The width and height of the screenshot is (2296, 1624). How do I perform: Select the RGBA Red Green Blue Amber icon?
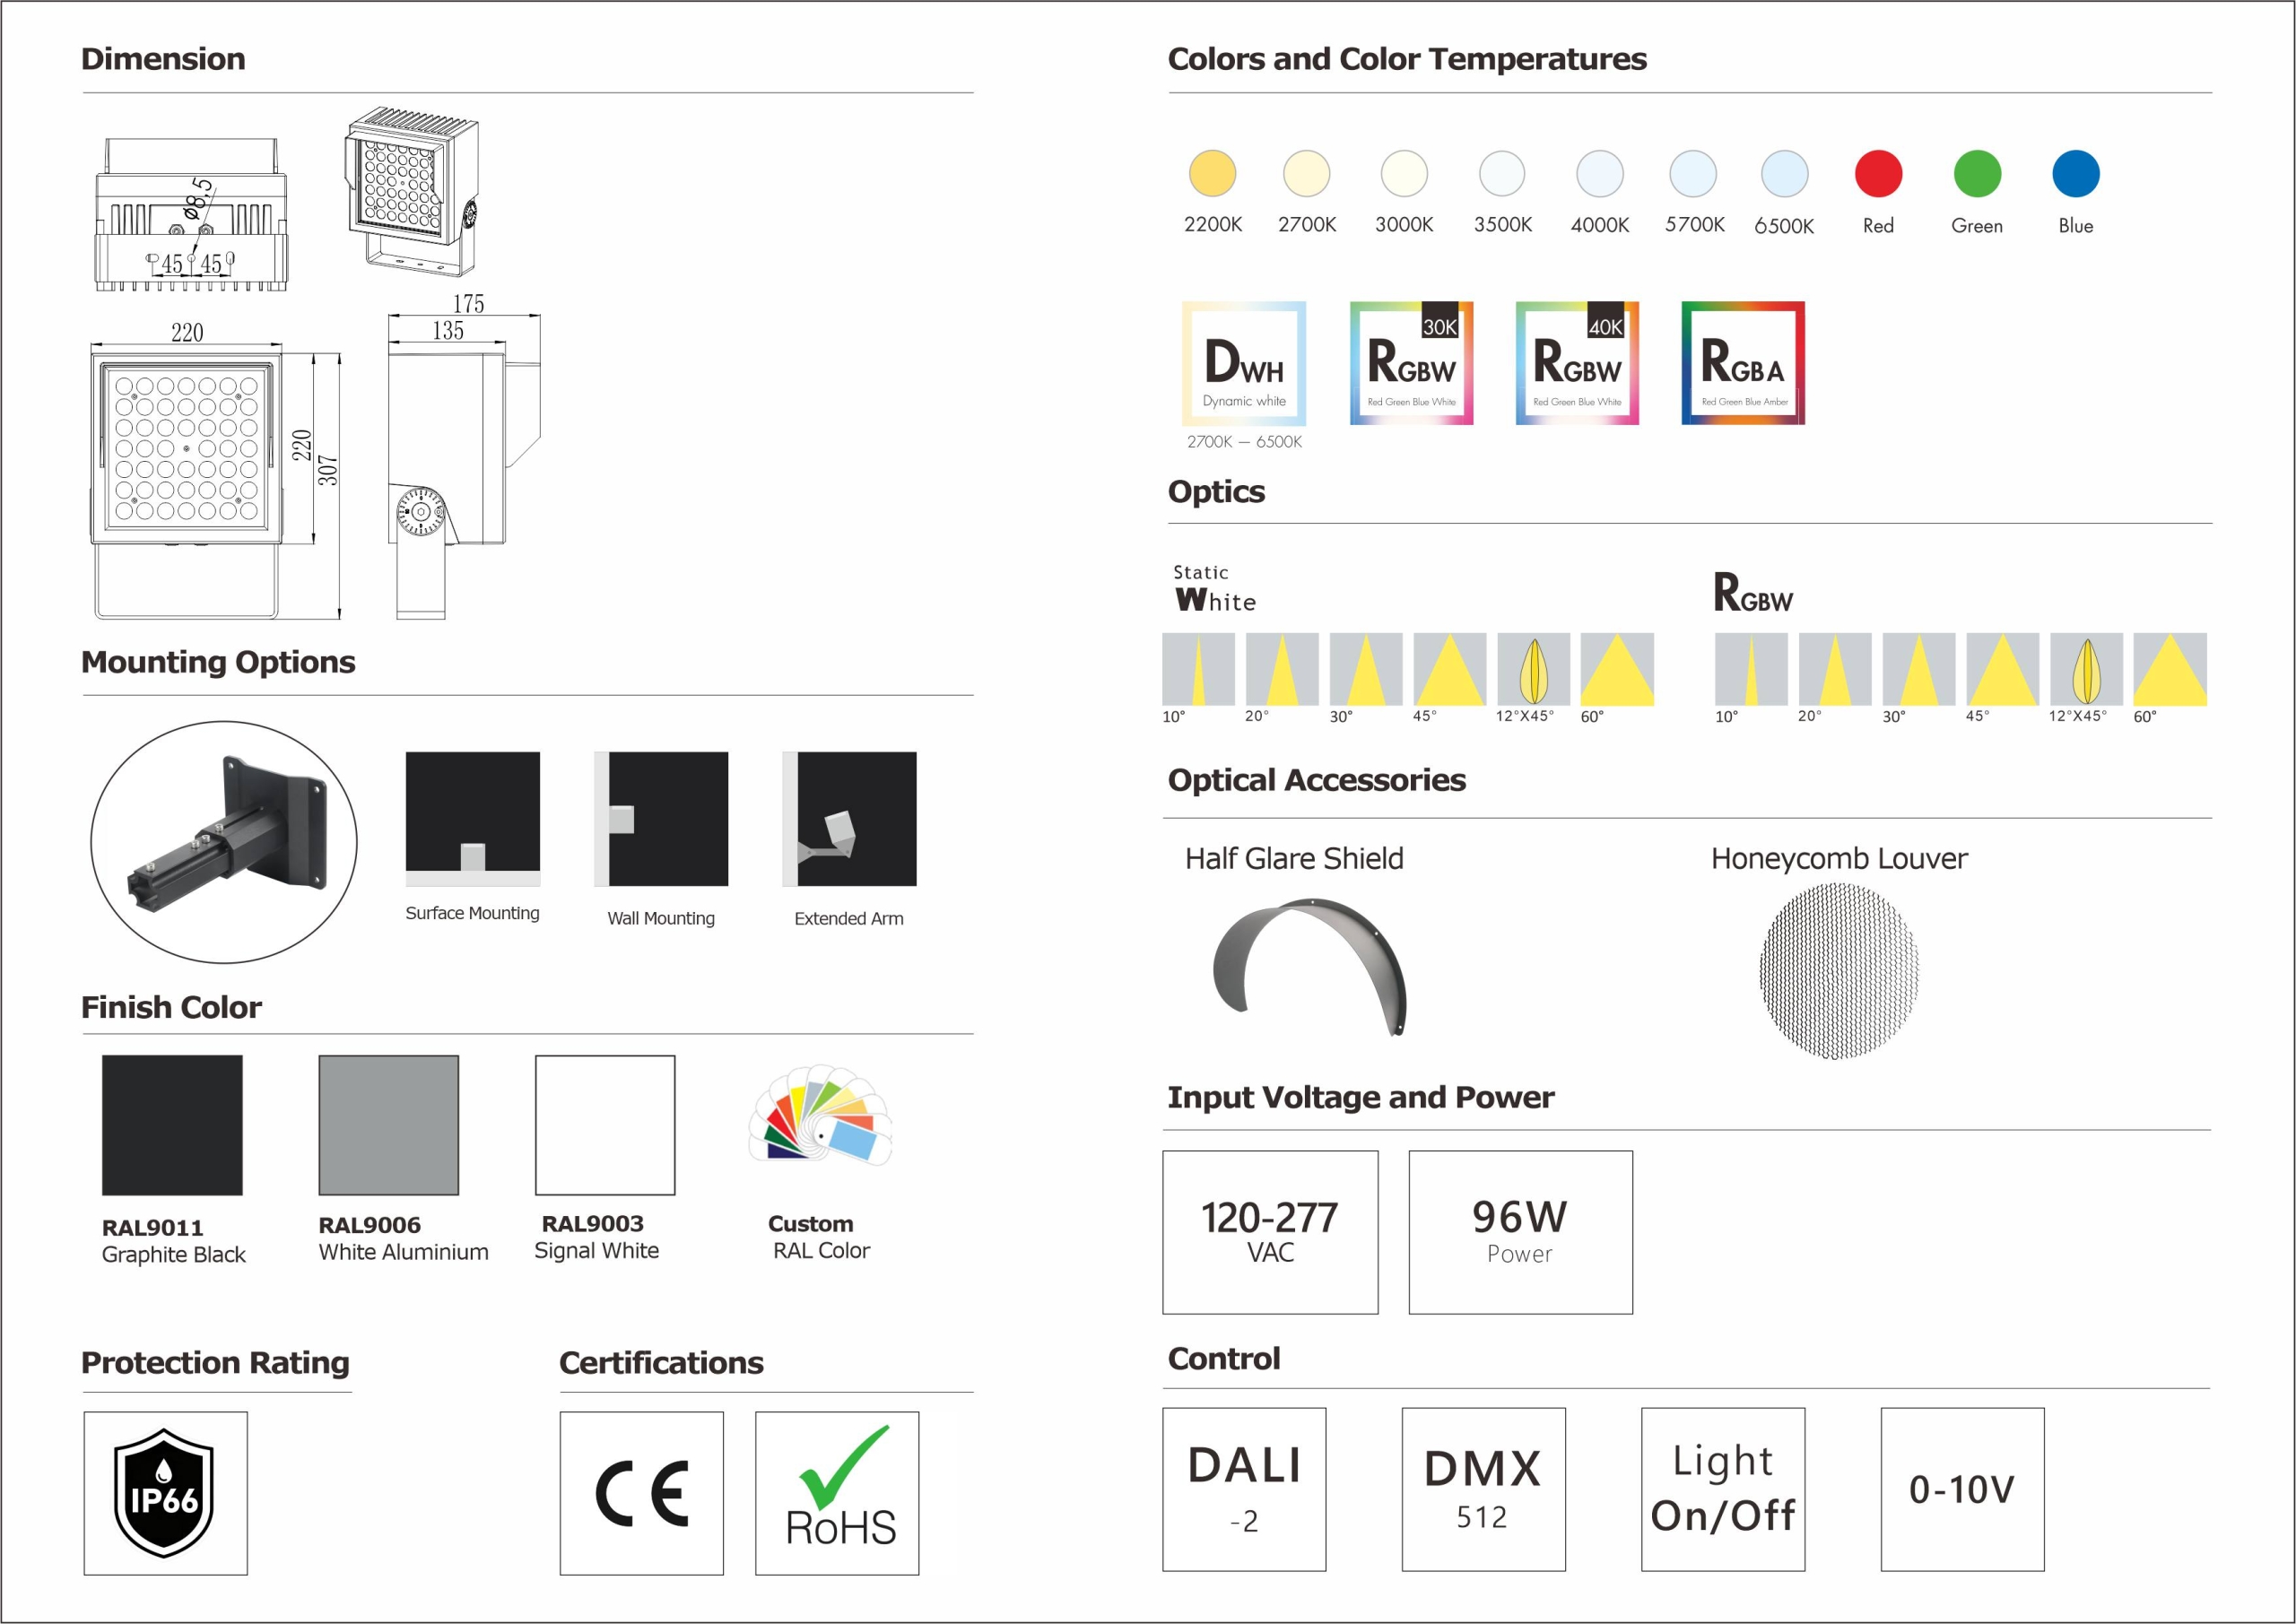[1742, 363]
